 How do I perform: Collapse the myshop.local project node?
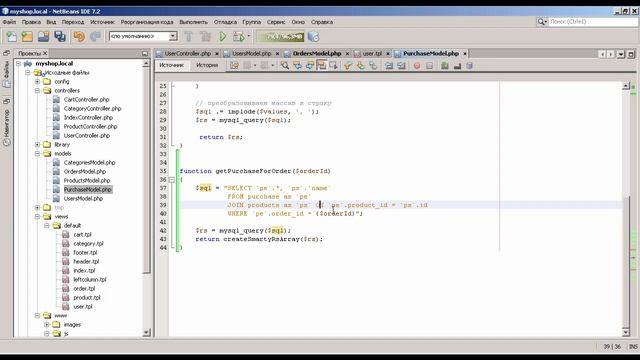[x=18, y=64]
